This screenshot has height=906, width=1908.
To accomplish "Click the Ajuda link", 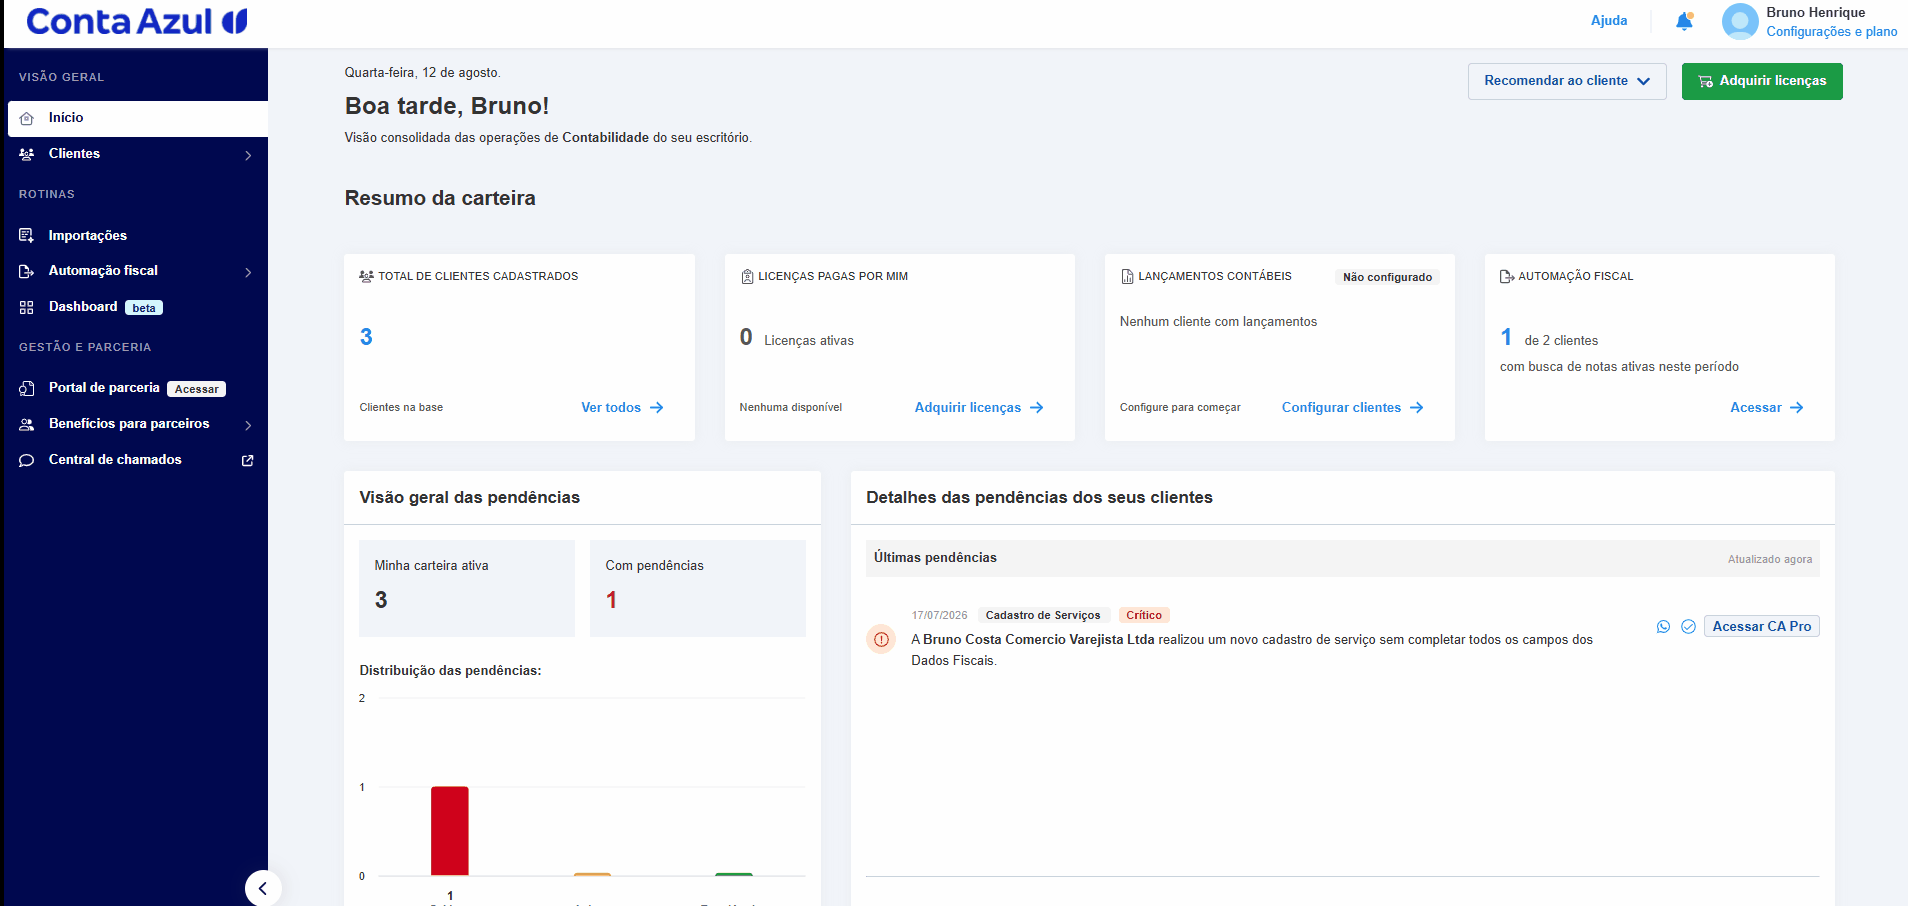I will pyautogui.click(x=1609, y=20).
